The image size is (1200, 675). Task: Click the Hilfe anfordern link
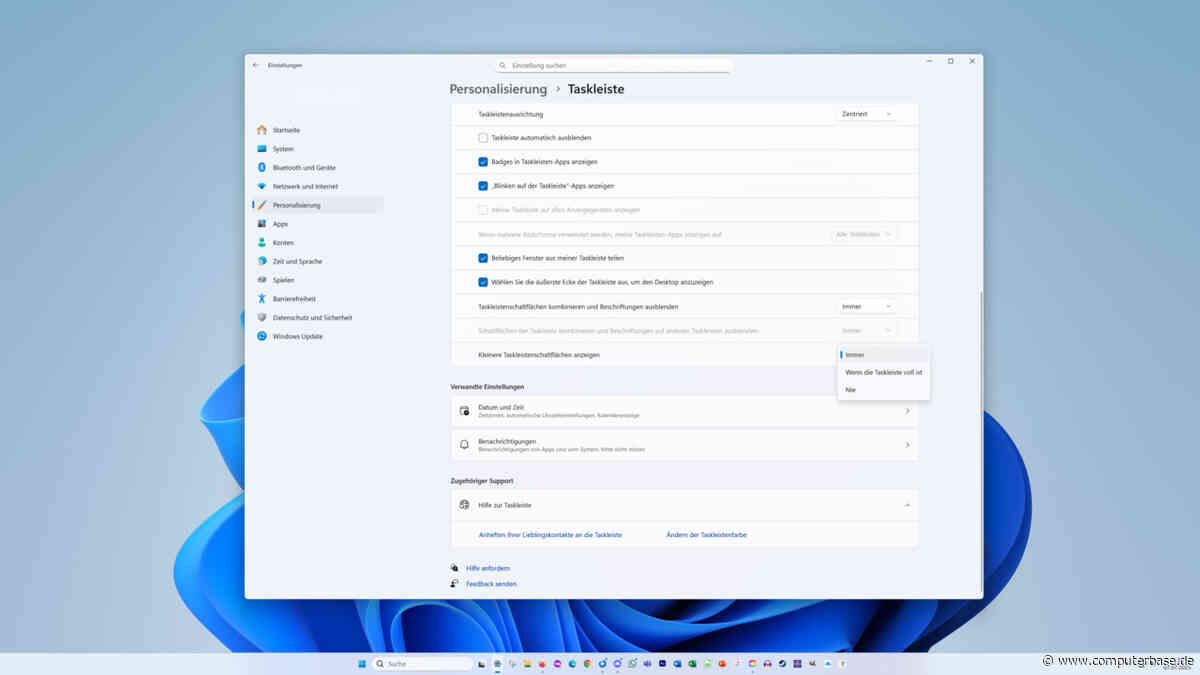488,568
